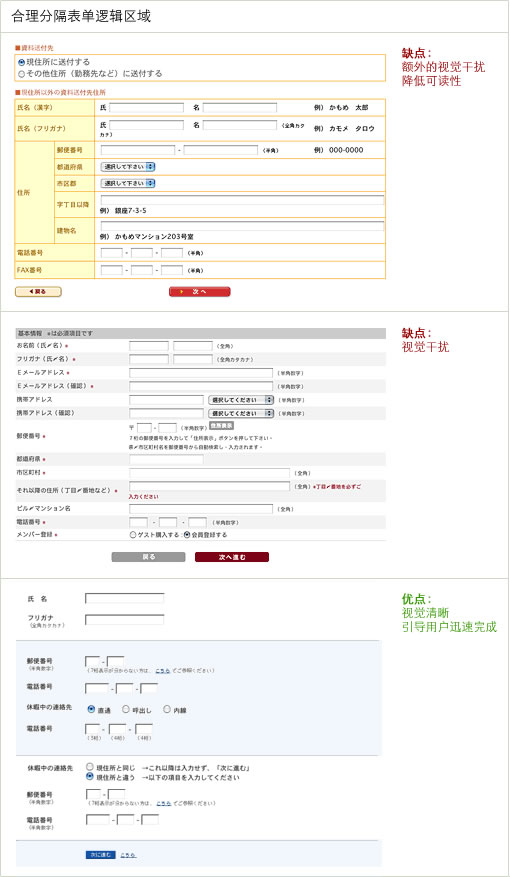Click the example text 例) 銀座7-3-5
This screenshot has width=510, height=877.
pyautogui.click(x=123, y=211)
